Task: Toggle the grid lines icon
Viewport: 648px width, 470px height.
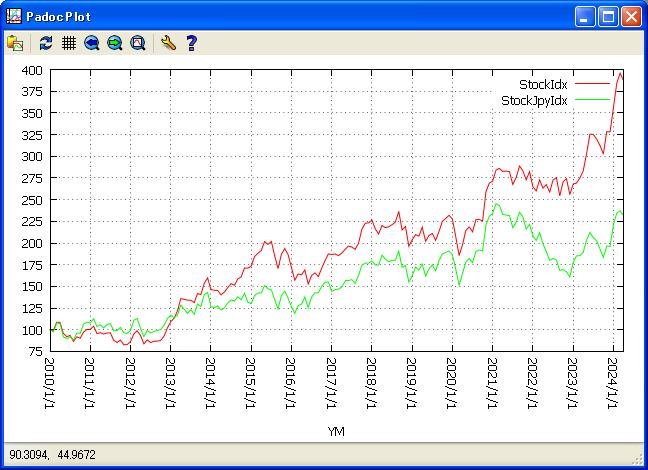Action: (68, 43)
